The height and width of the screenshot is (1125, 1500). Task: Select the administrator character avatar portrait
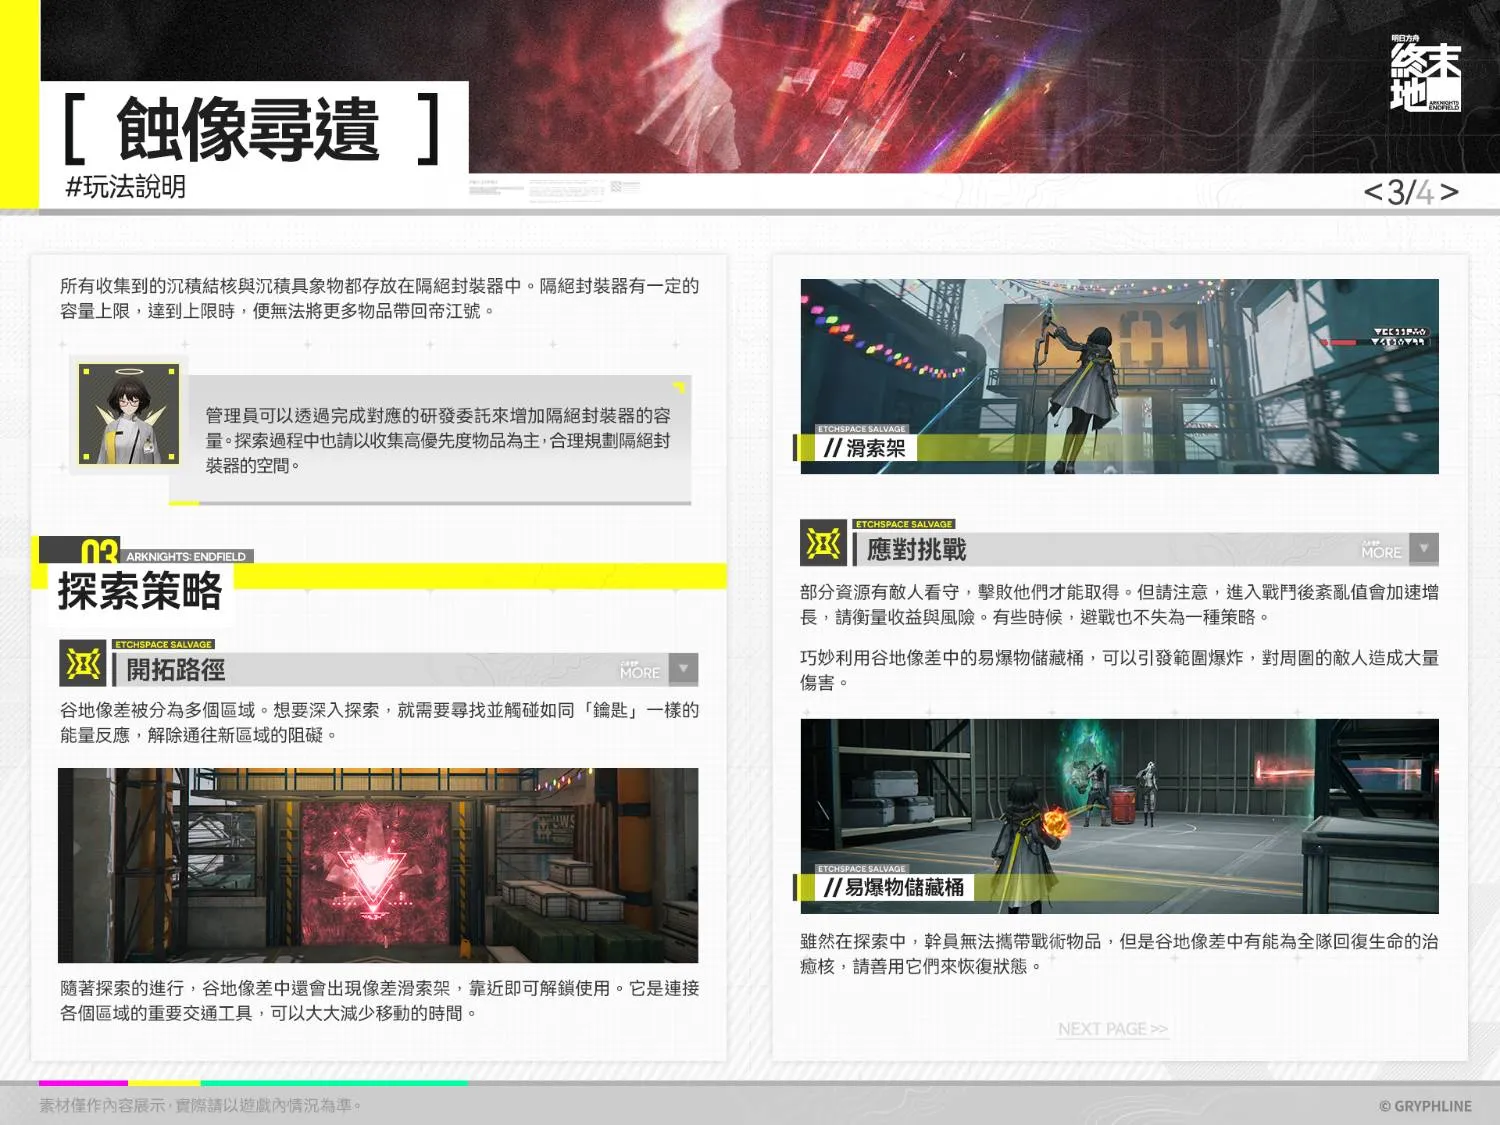pos(129,414)
